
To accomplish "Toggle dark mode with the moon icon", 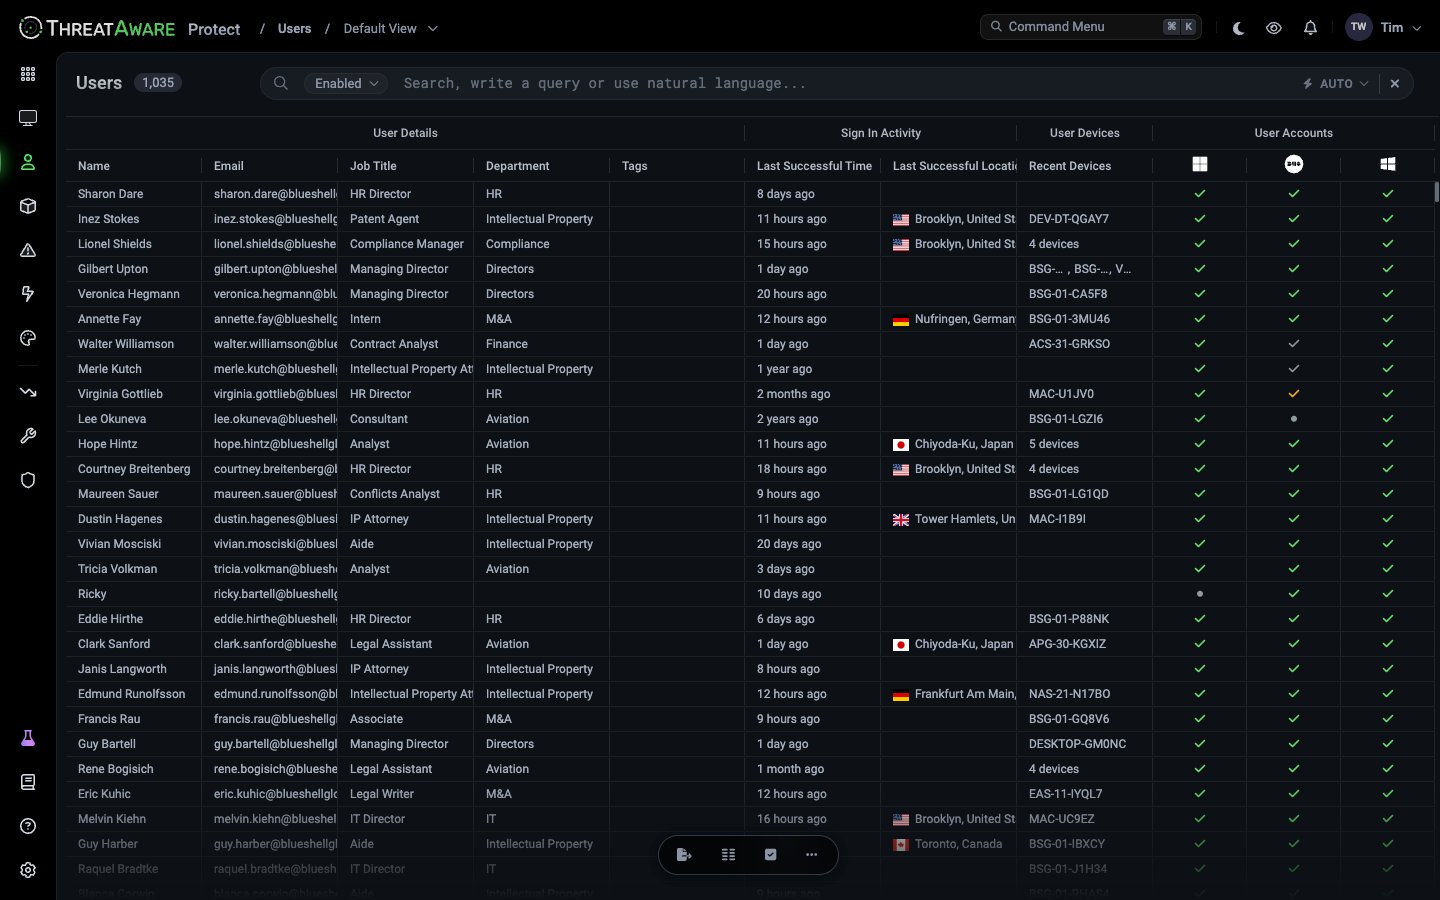I will (1238, 28).
